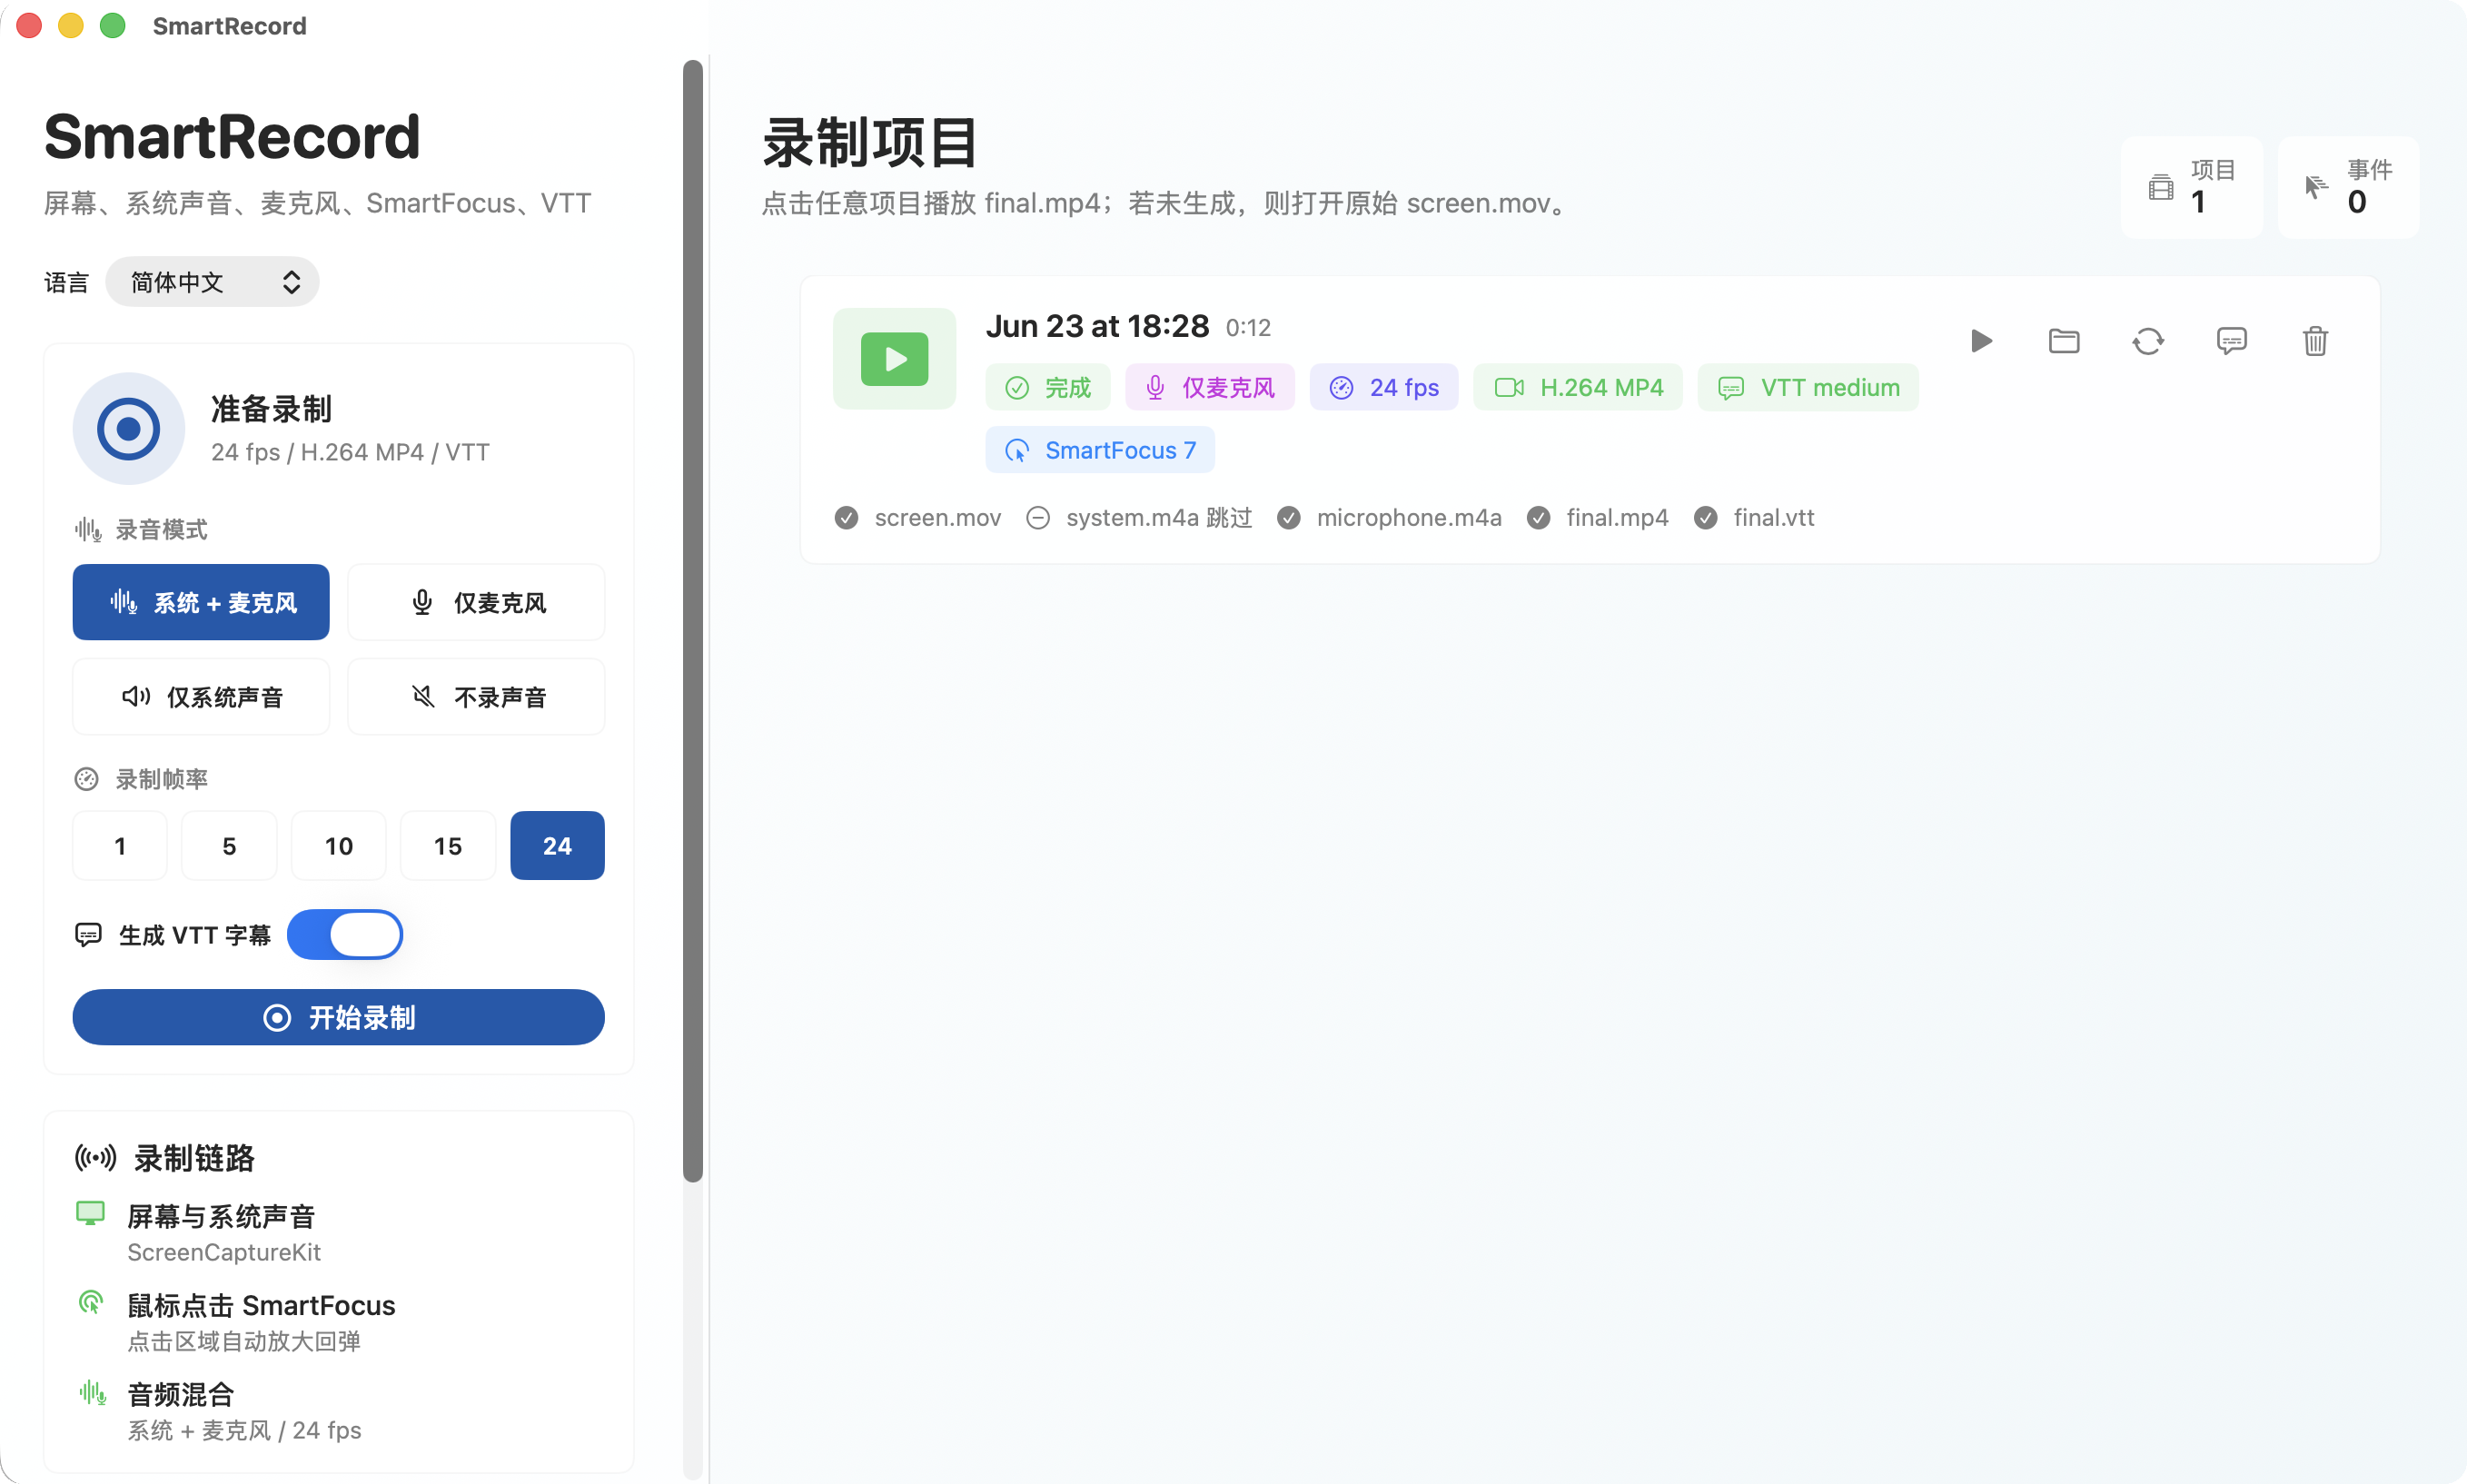
Task: Click the regenerate refresh icon for the recording
Action: pyautogui.click(x=2148, y=341)
